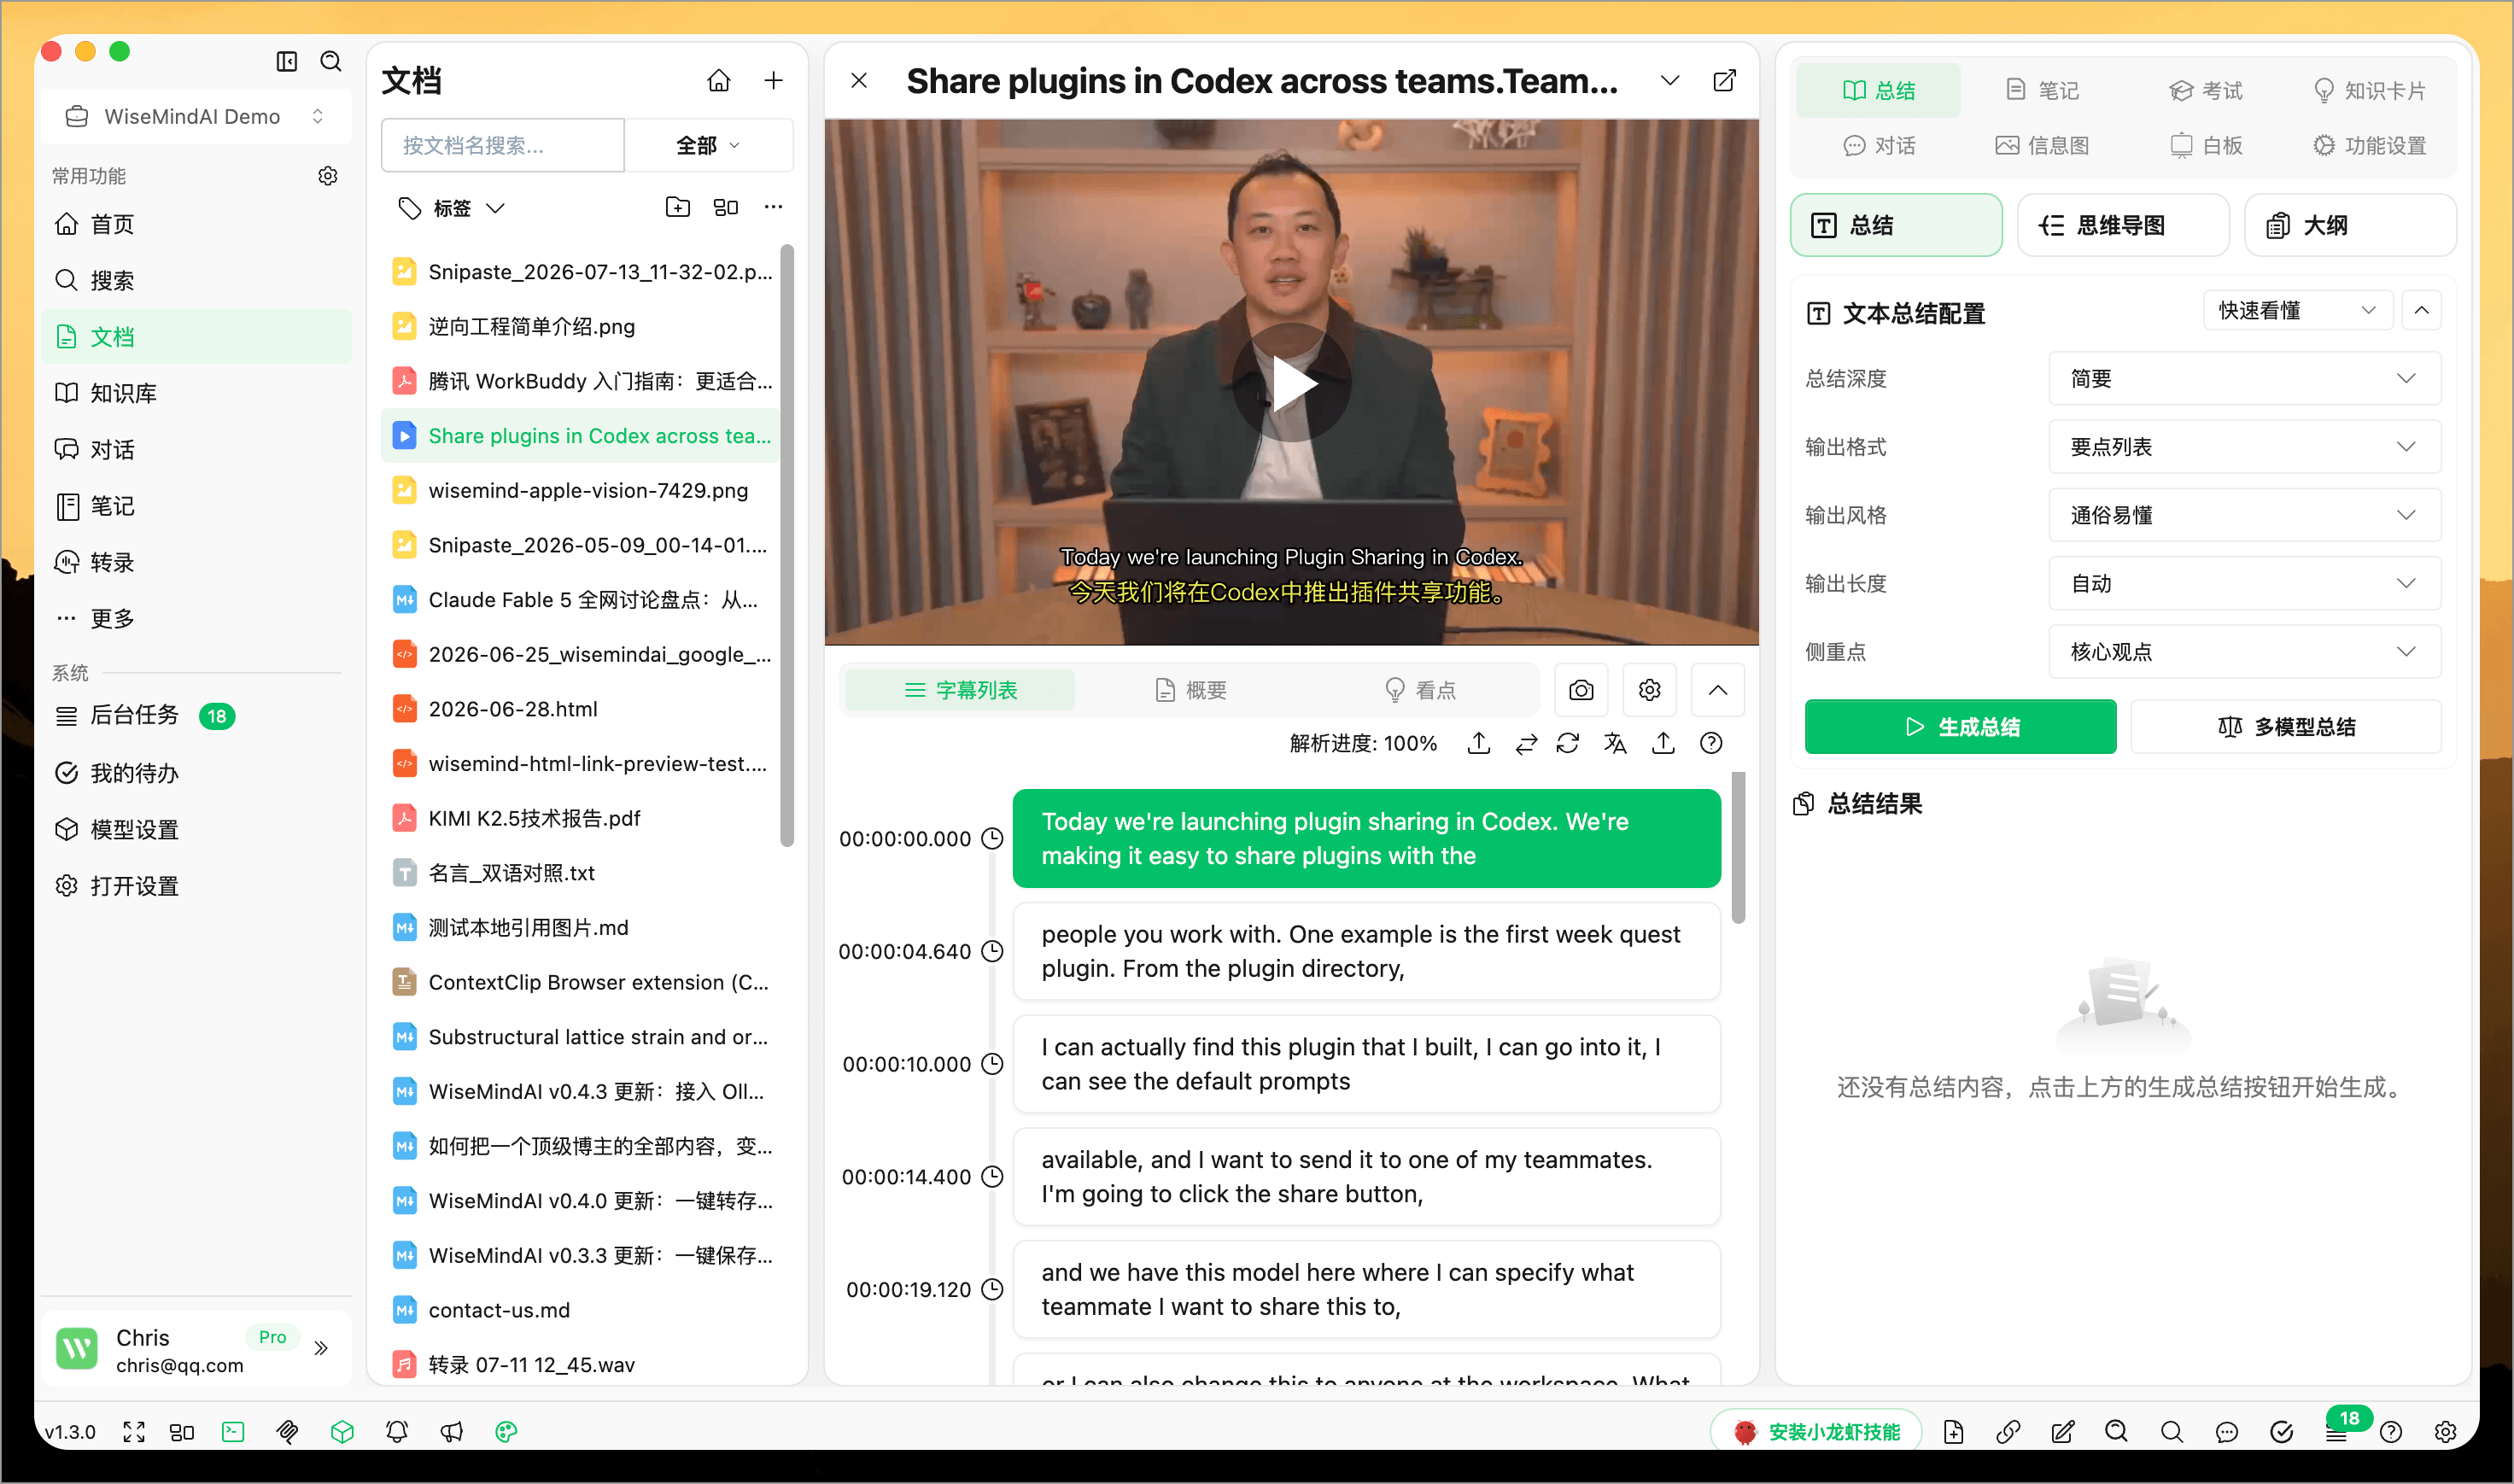This screenshot has width=2514, height=1484.
Task: Open the chat bubble icon in bottom bar
Action: point(2226,1432)
